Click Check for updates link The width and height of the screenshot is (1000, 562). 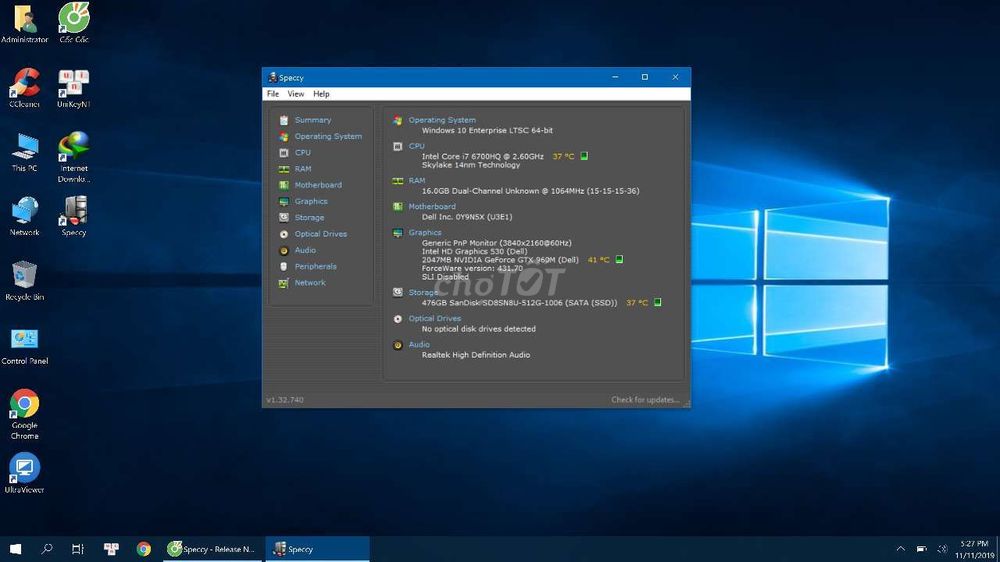point(645,400)
